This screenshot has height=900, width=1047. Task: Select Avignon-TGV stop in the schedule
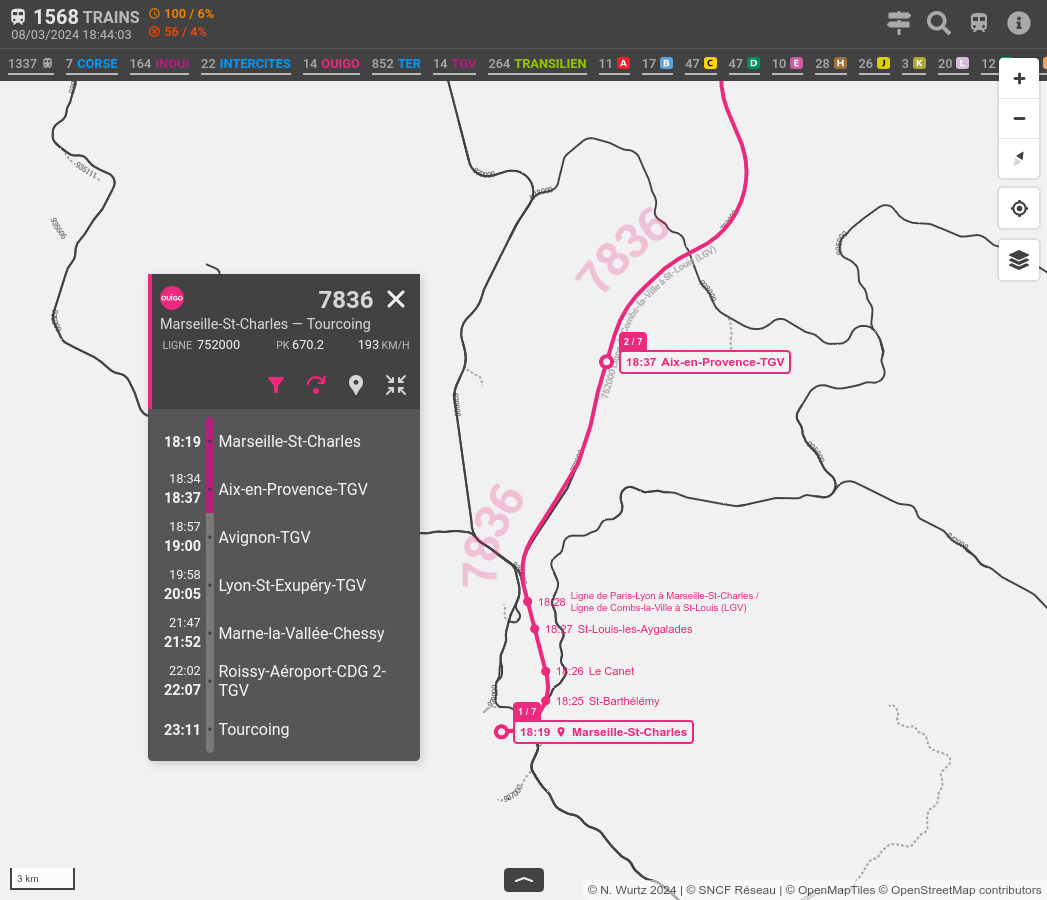tap(264, 537)
